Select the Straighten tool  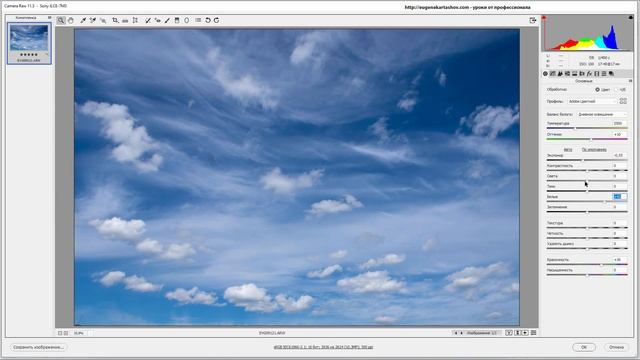pyautogui.click(x=125, y=20)
